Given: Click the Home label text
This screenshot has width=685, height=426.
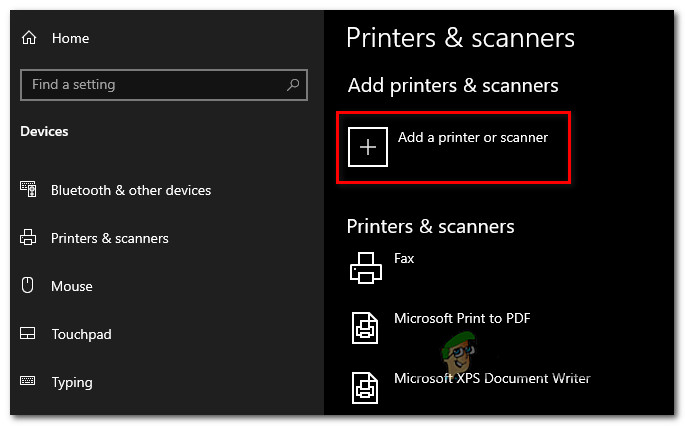Looking at the screenshot, I should pos(70,38).
